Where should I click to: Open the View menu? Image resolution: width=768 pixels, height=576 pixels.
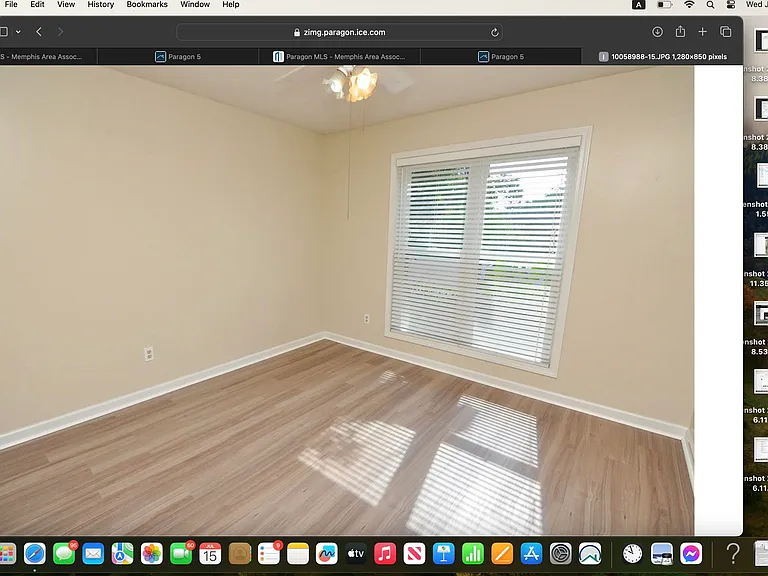pyautogui.click(x=66, y=4)
